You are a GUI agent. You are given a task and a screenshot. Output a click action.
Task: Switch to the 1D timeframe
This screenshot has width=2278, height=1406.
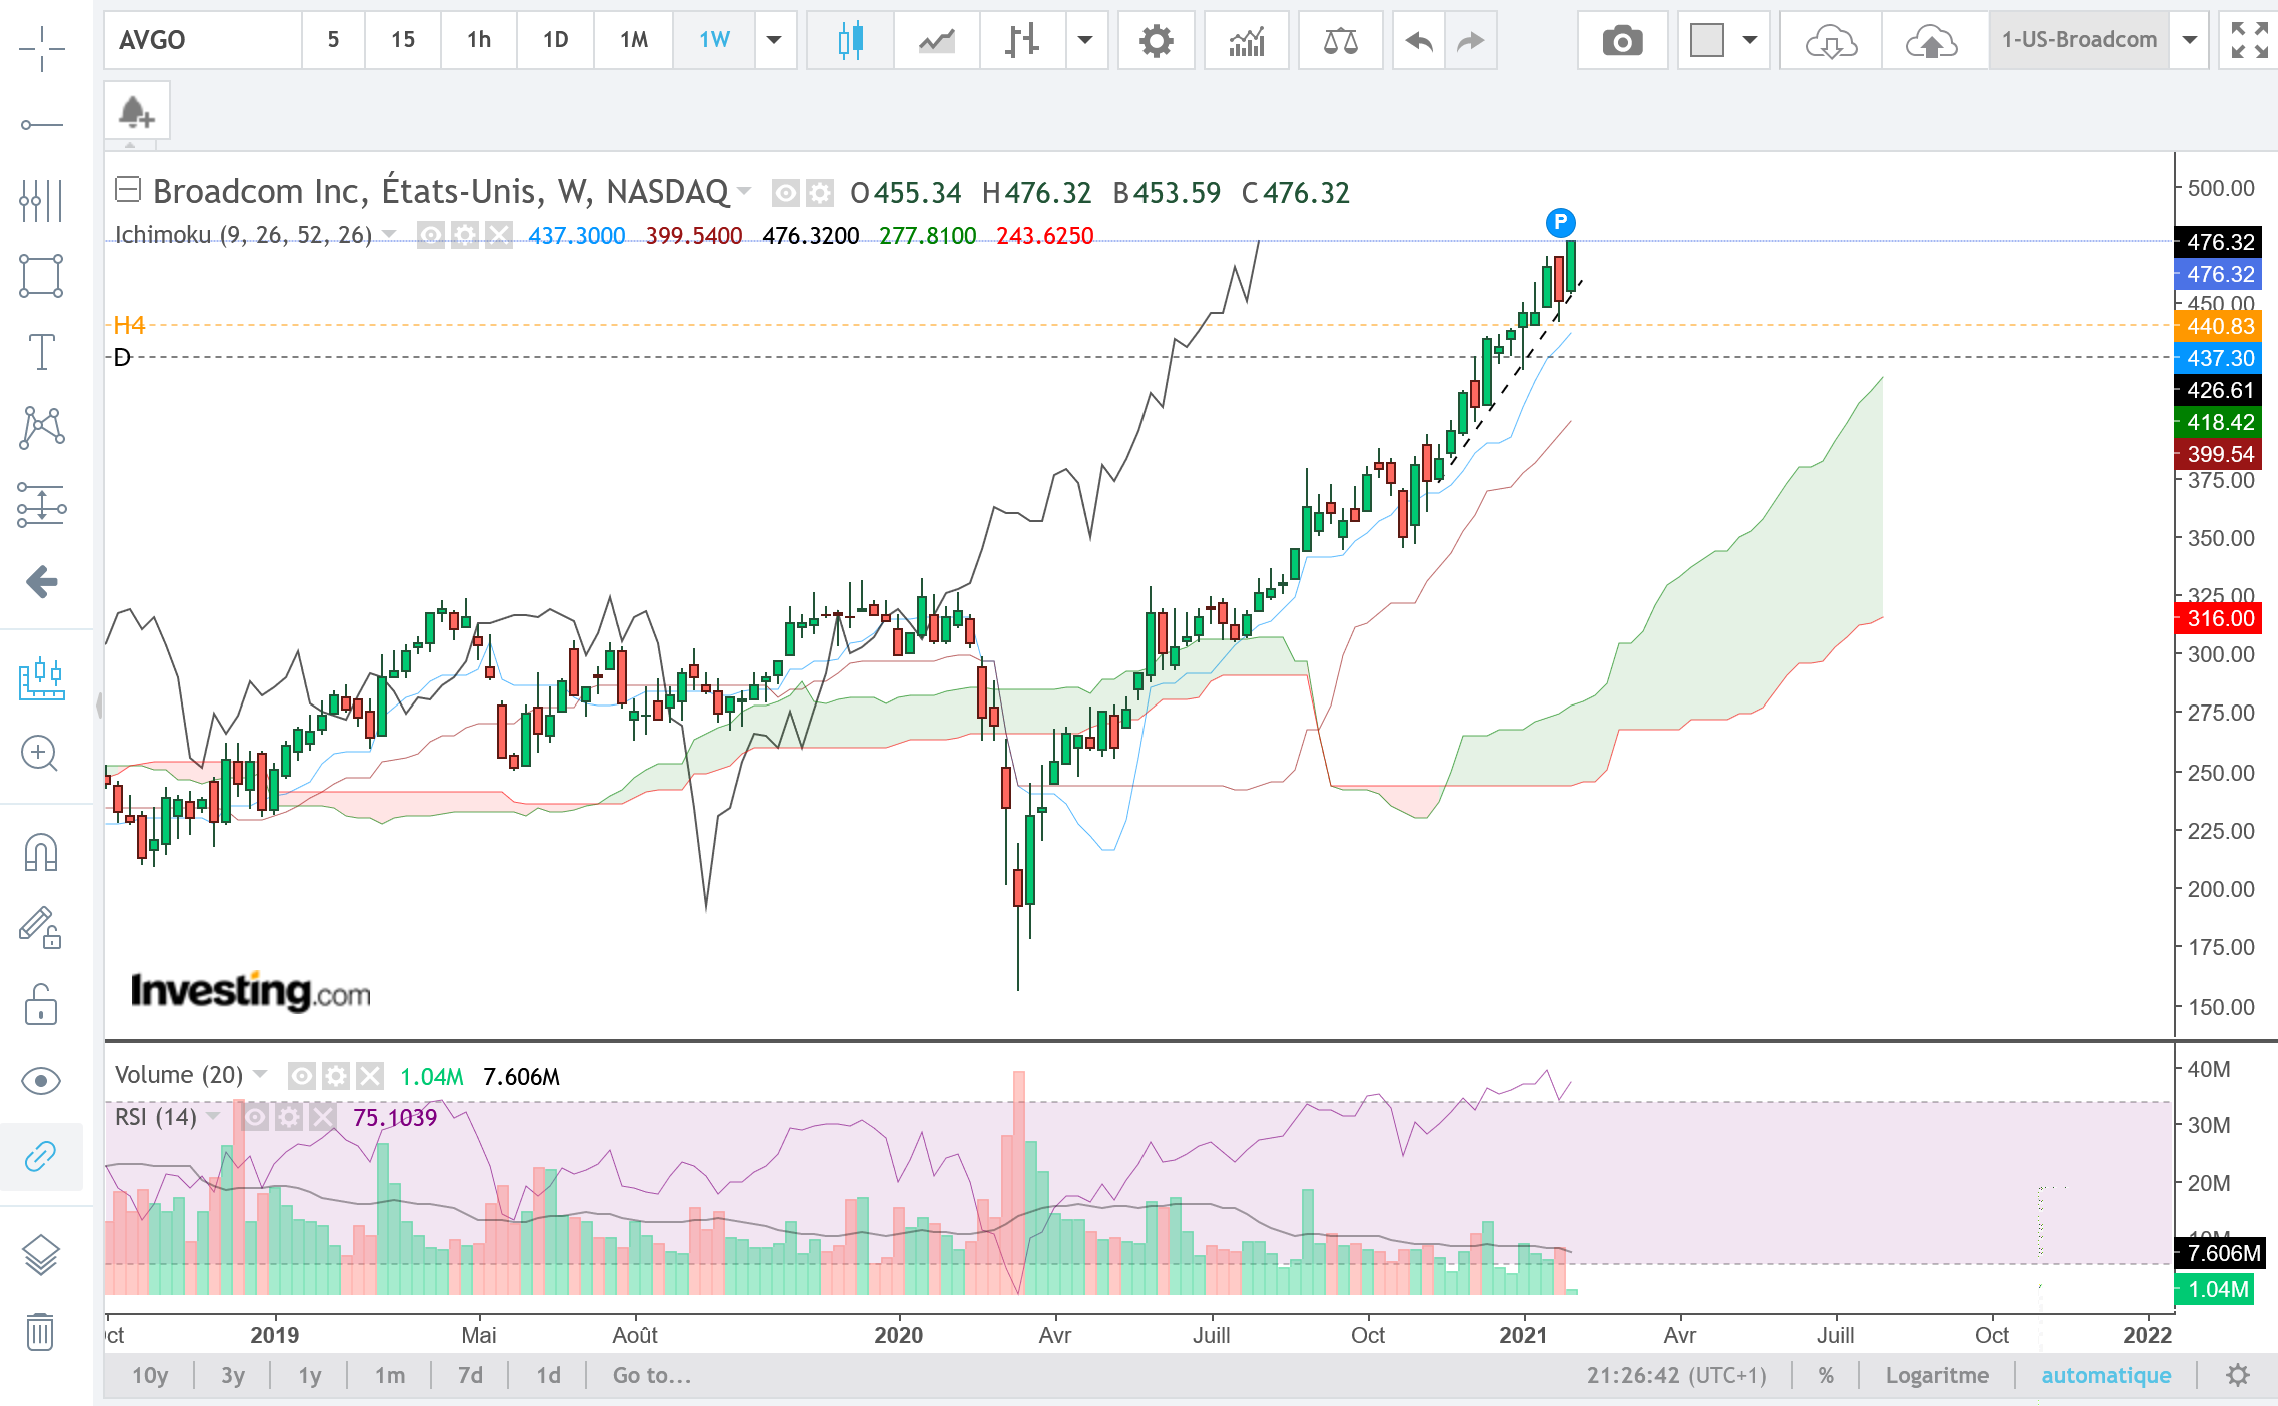556,41
